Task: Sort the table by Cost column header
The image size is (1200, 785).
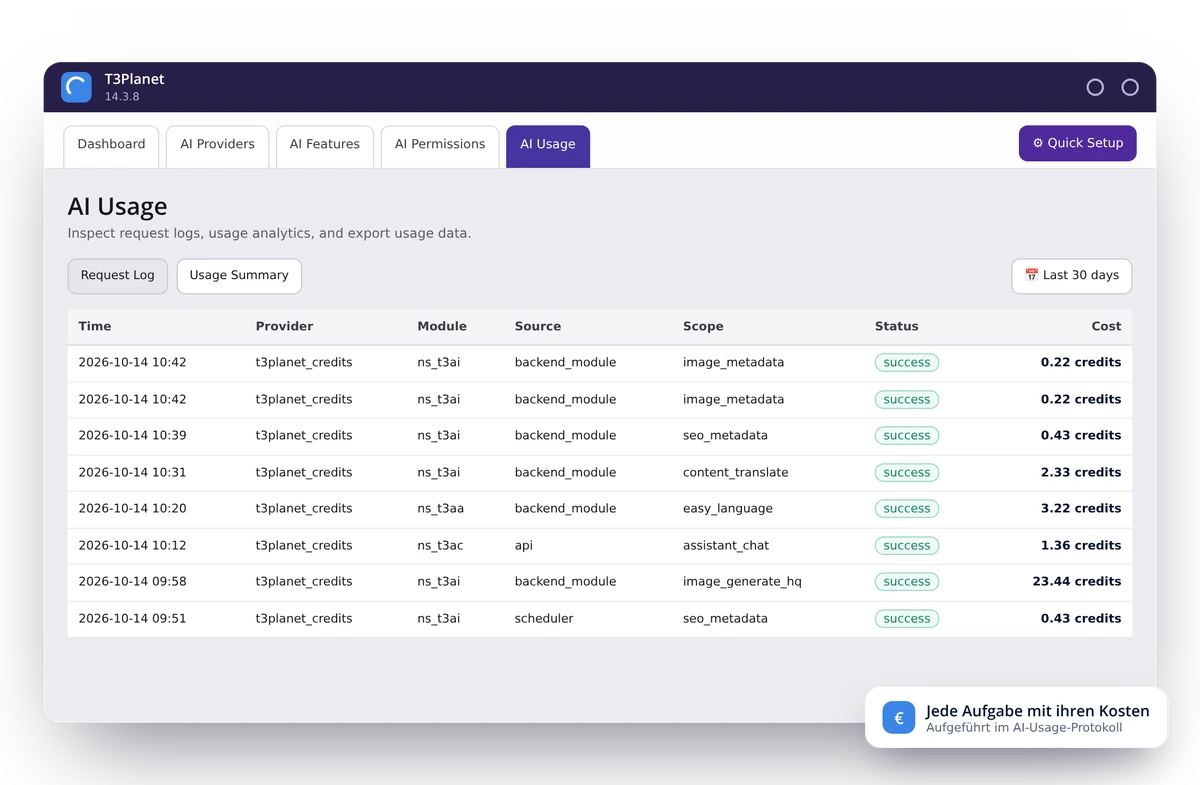Action: coord(1106,326)
